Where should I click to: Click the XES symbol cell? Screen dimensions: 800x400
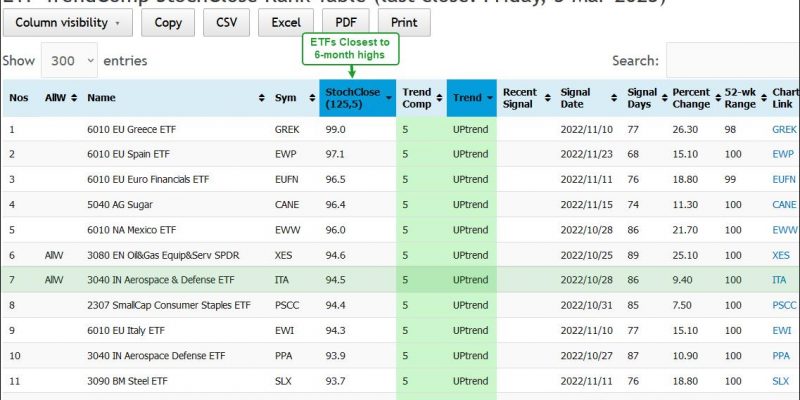click(283, 255)
